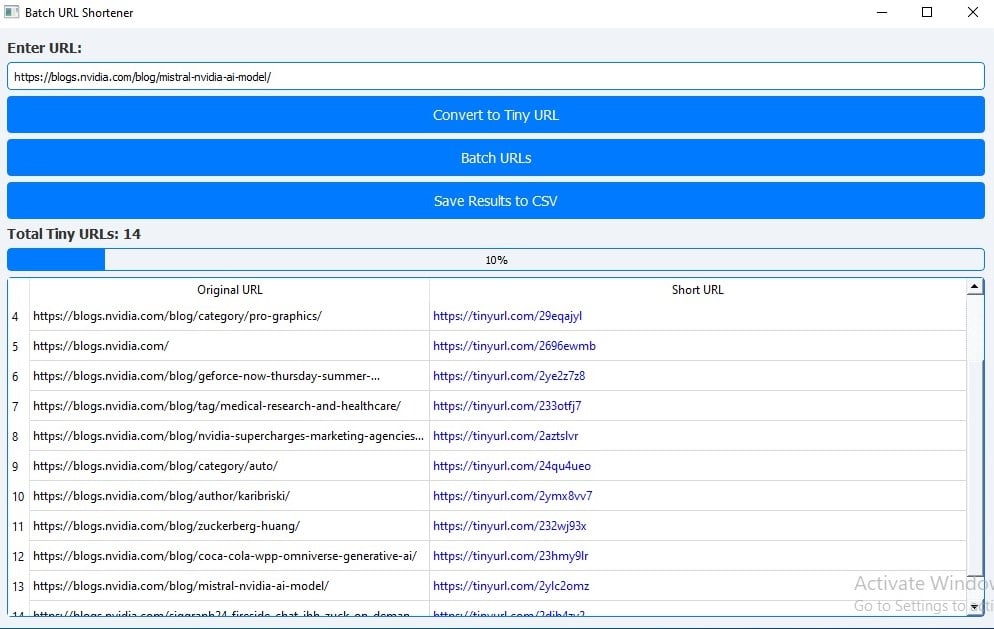Screen dimensions: 994x629
Task: Click the Enter URL: label
Action: pyautogui.click(x=44, y=48)
